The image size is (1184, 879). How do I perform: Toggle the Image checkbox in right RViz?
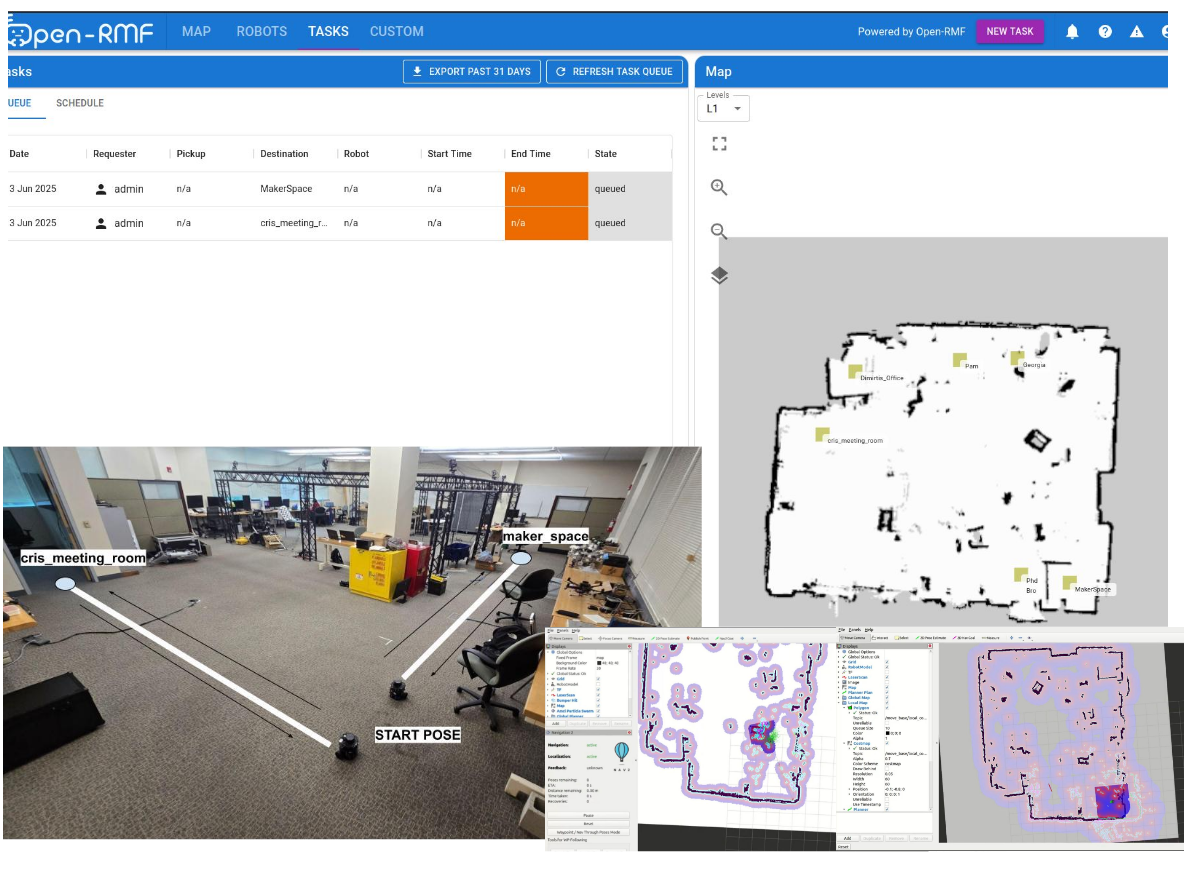[x=887, y=682]
